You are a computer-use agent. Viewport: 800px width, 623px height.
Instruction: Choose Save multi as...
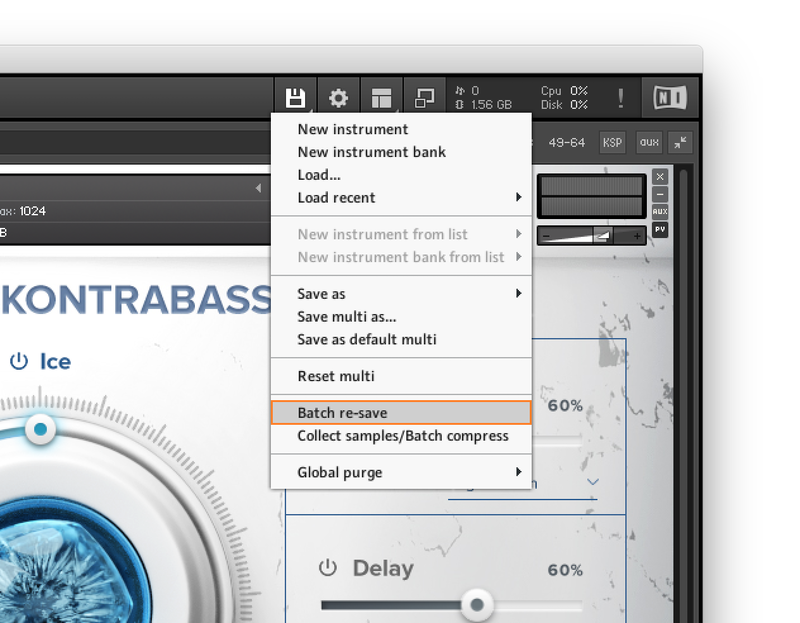(x=402, y=317)
